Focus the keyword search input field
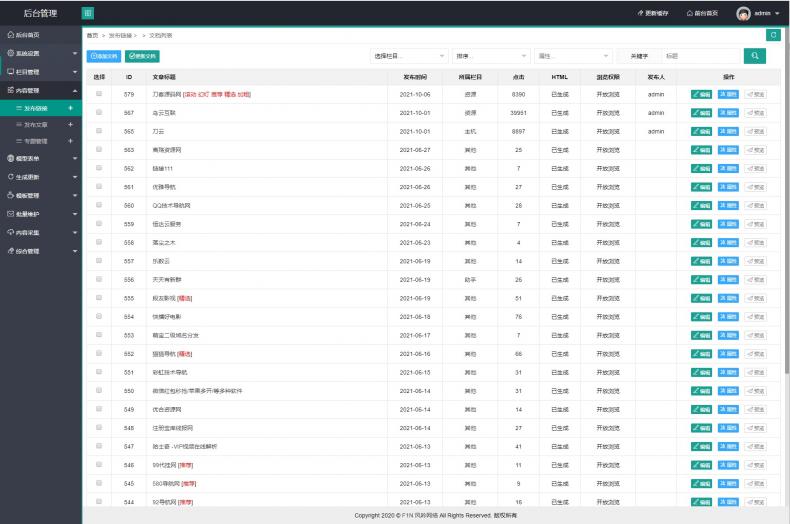This screenshot has height=524, width=790. click(x=702, y=56)
